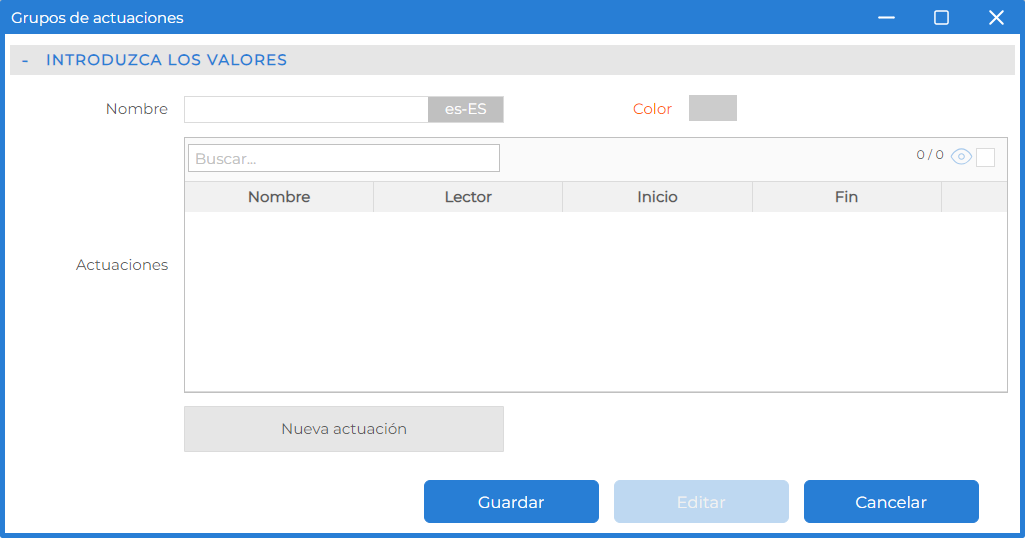Open the es-ES language selector
Image resolution: width=1025 pixels, height=538 pixels.
click(x=465, y=109)
